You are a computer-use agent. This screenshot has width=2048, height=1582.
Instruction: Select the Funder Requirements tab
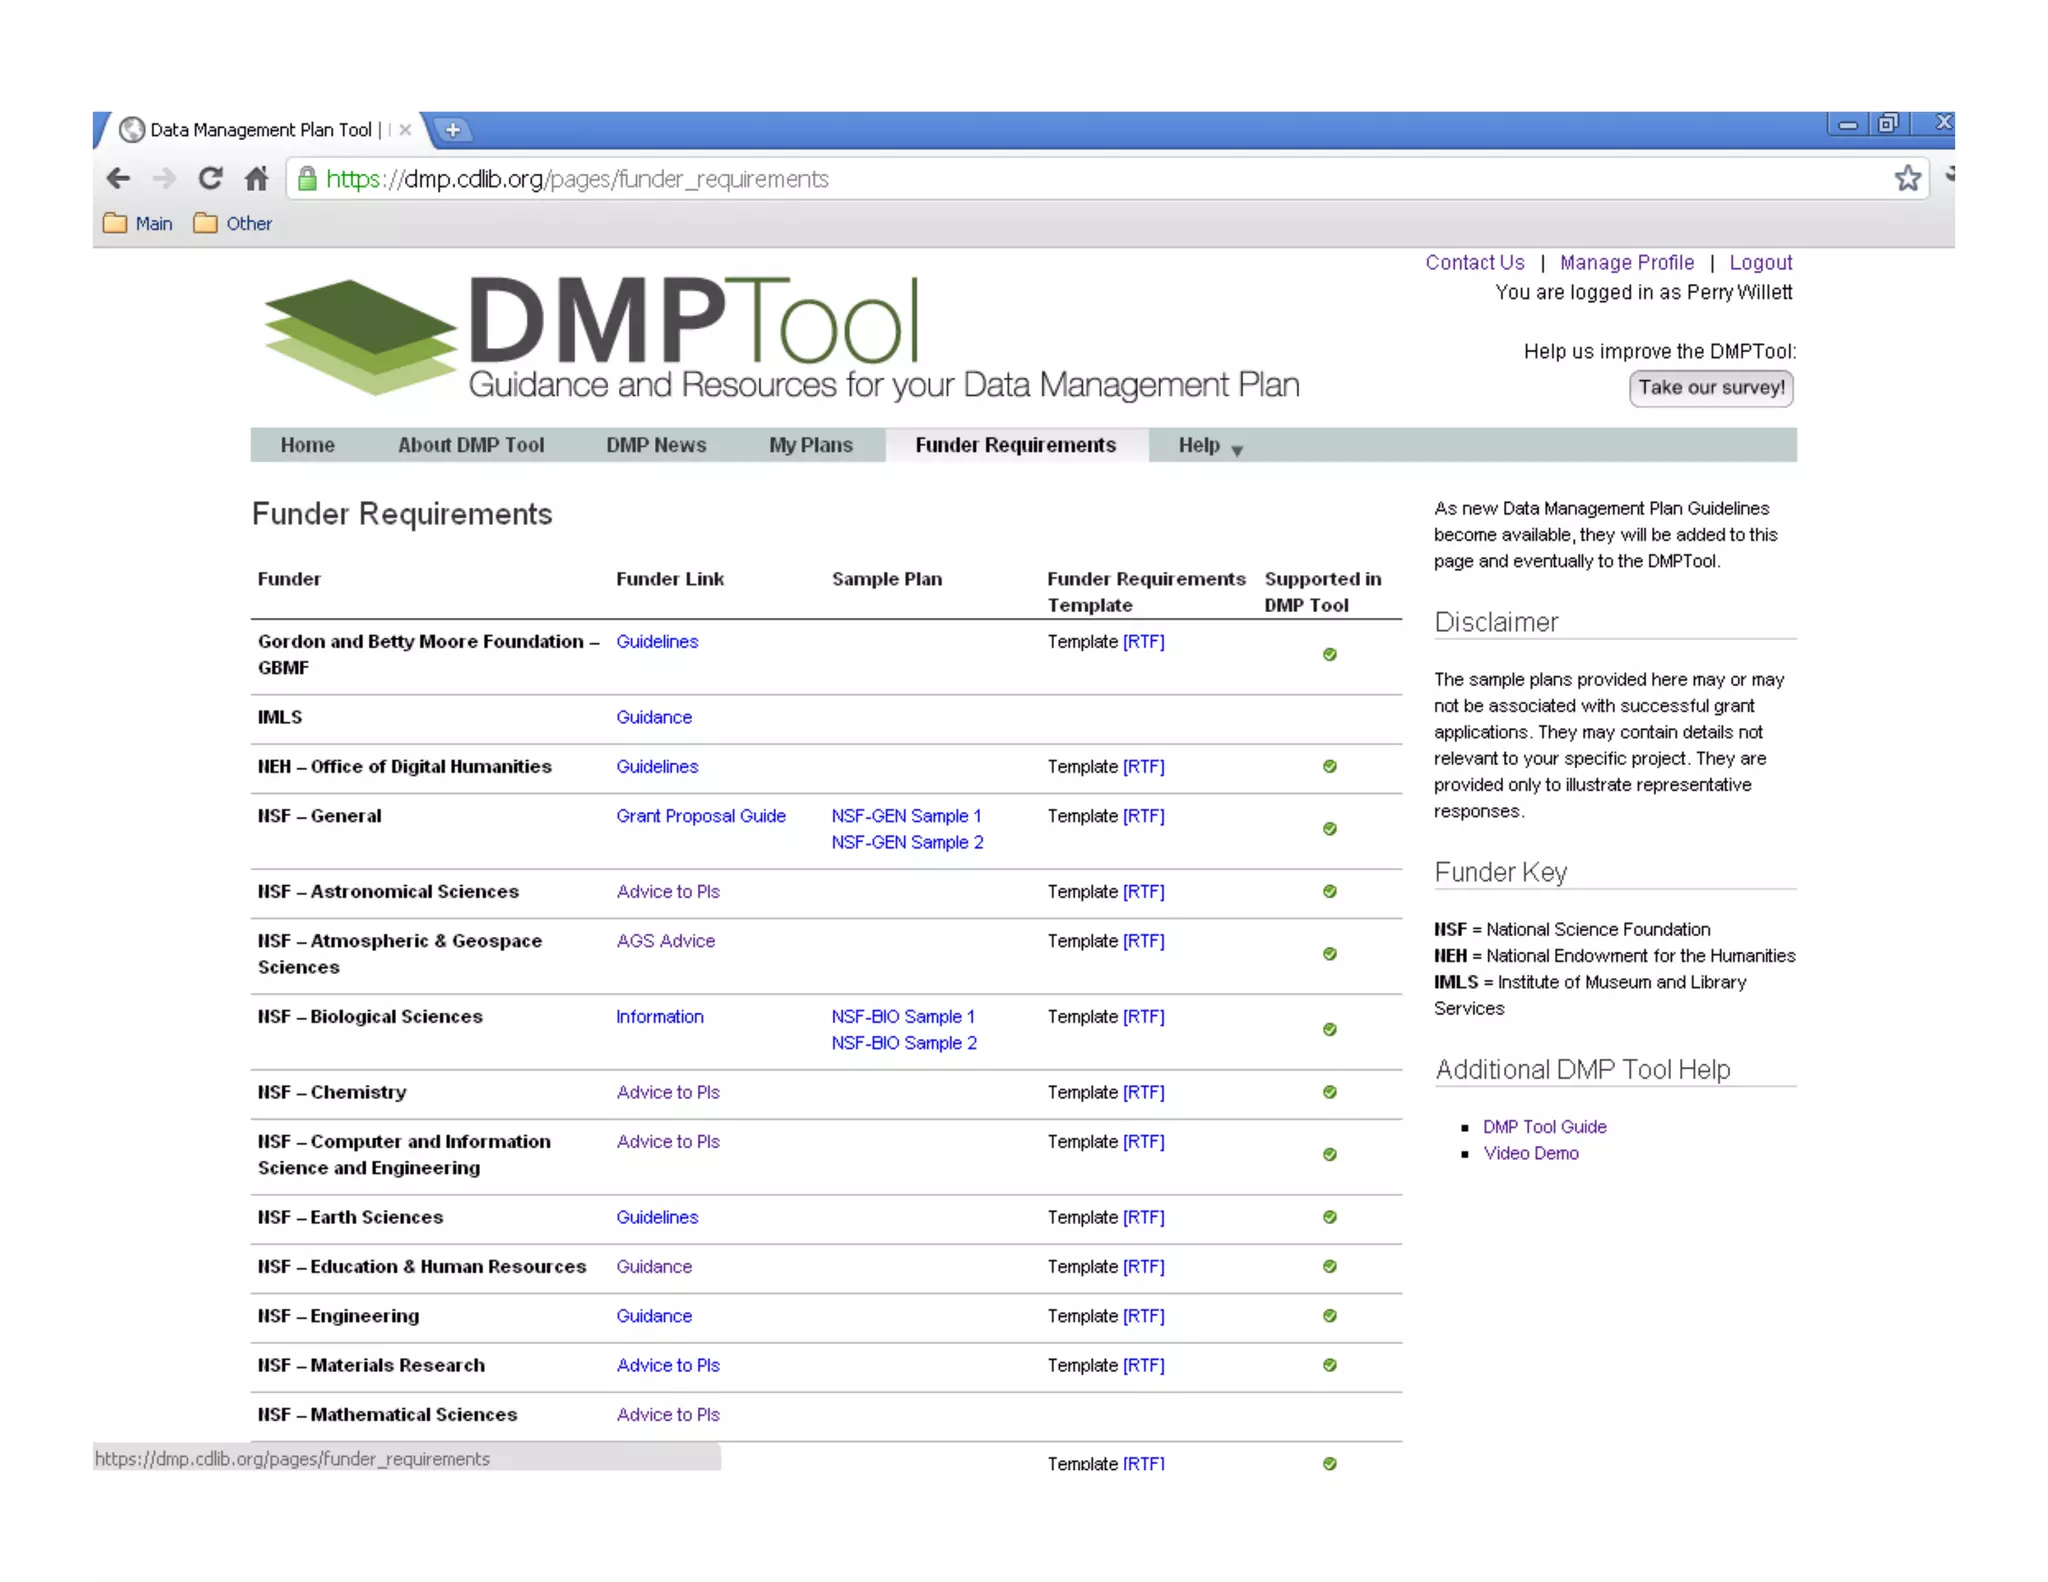click(1015, 446)
